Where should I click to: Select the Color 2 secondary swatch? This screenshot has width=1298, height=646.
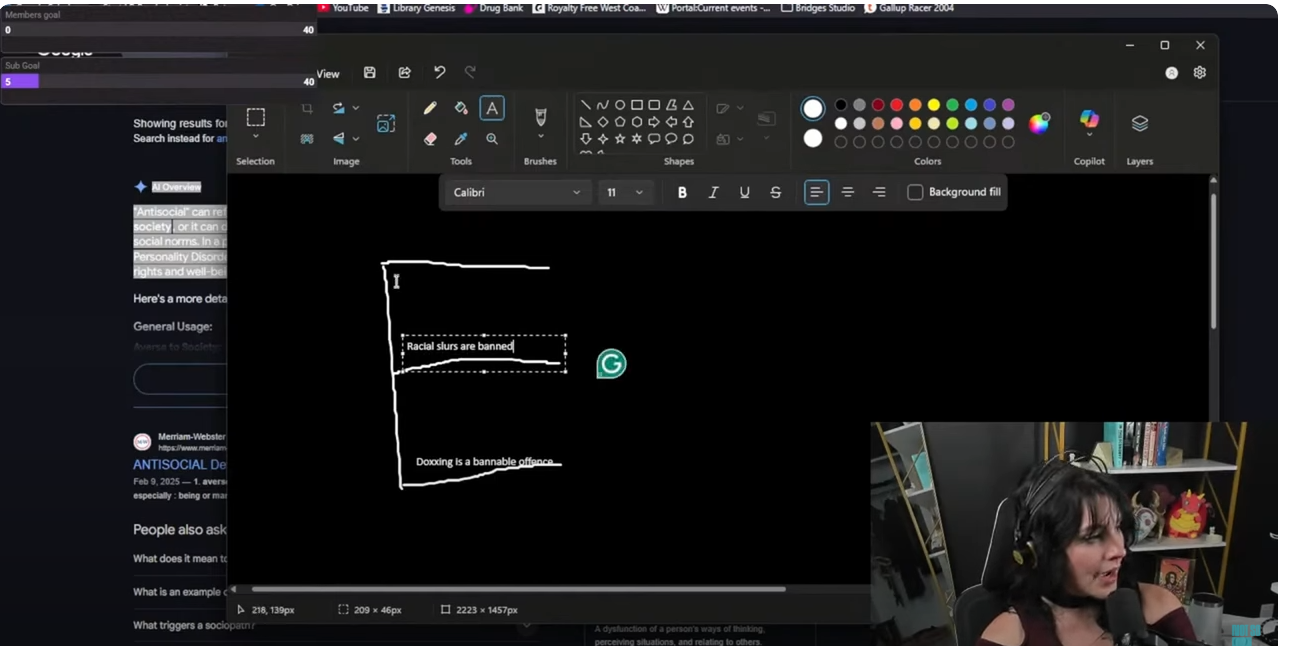813,138
